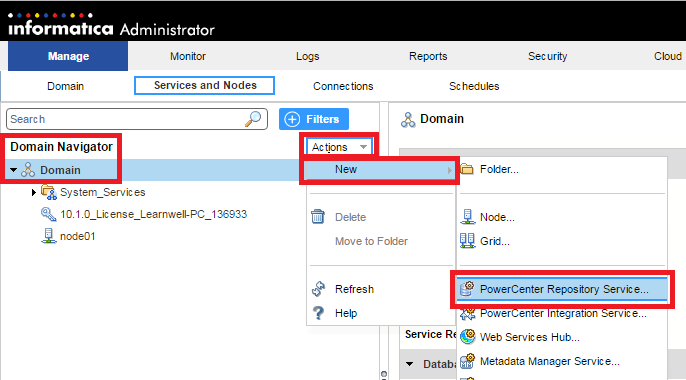Open the Connections tab
This screenshot has height=380, width=686.
343,86
